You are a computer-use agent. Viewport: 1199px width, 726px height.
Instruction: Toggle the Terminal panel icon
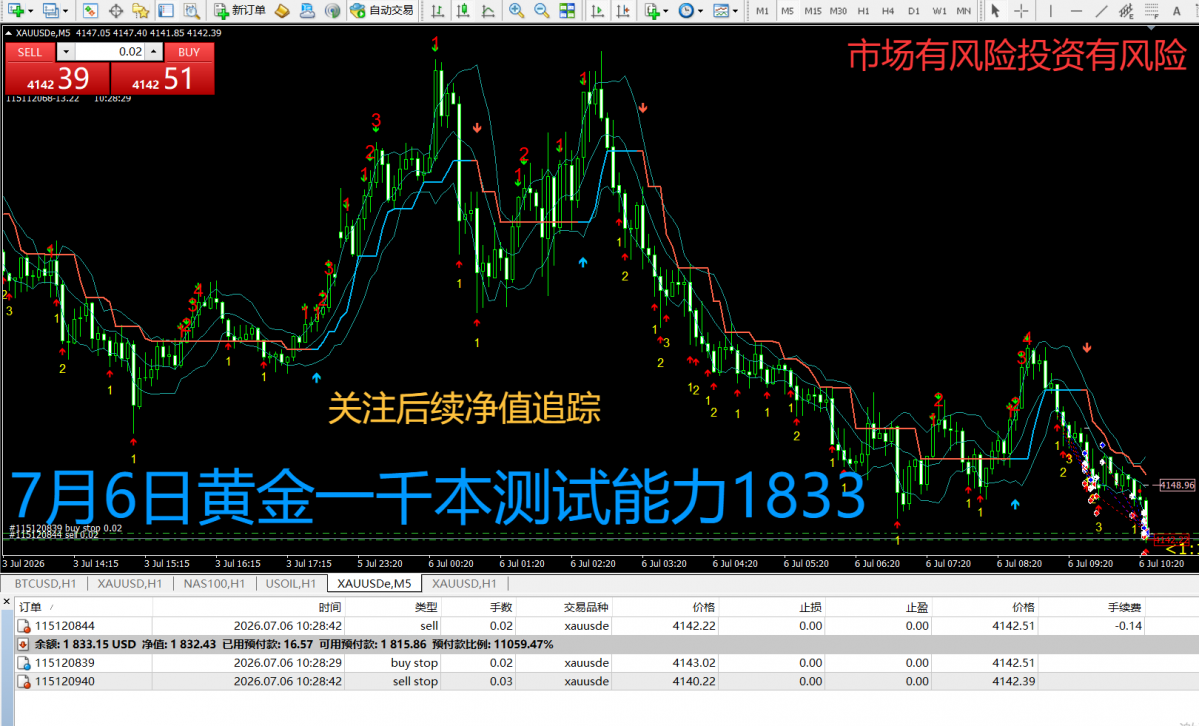[166, 11]
